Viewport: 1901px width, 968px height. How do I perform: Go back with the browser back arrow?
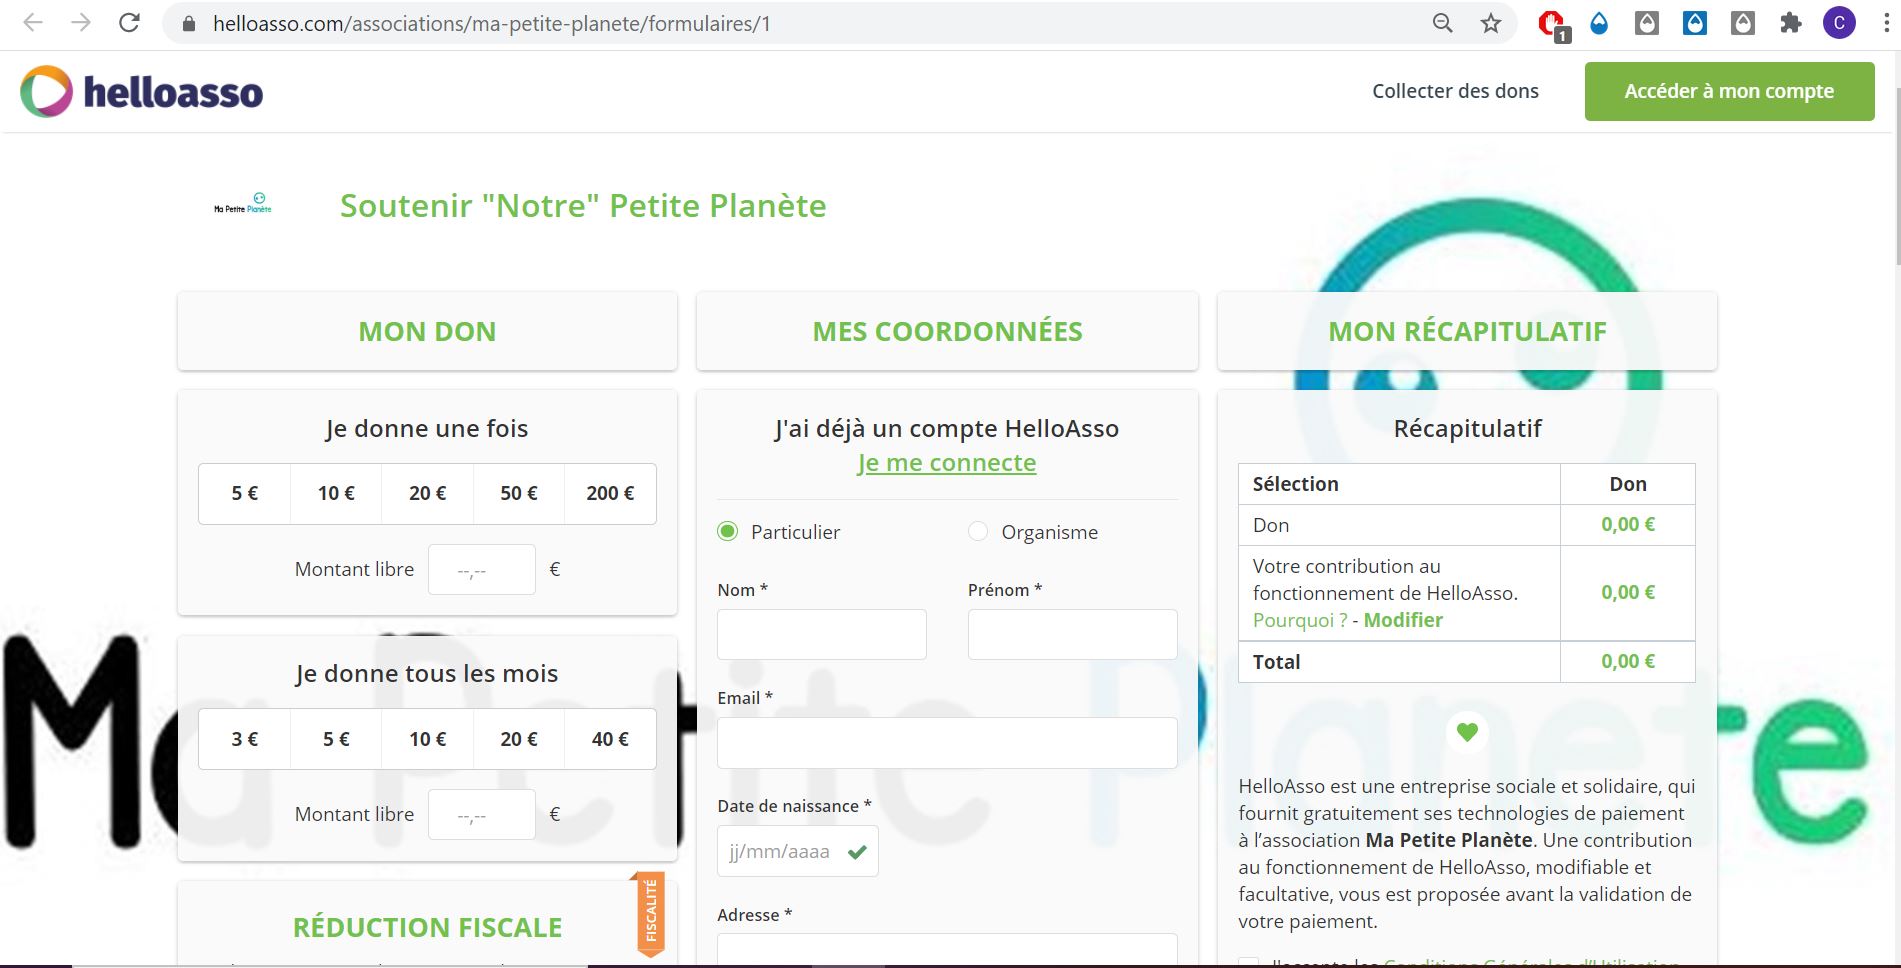pyautogui.click(x=33, y=23)
